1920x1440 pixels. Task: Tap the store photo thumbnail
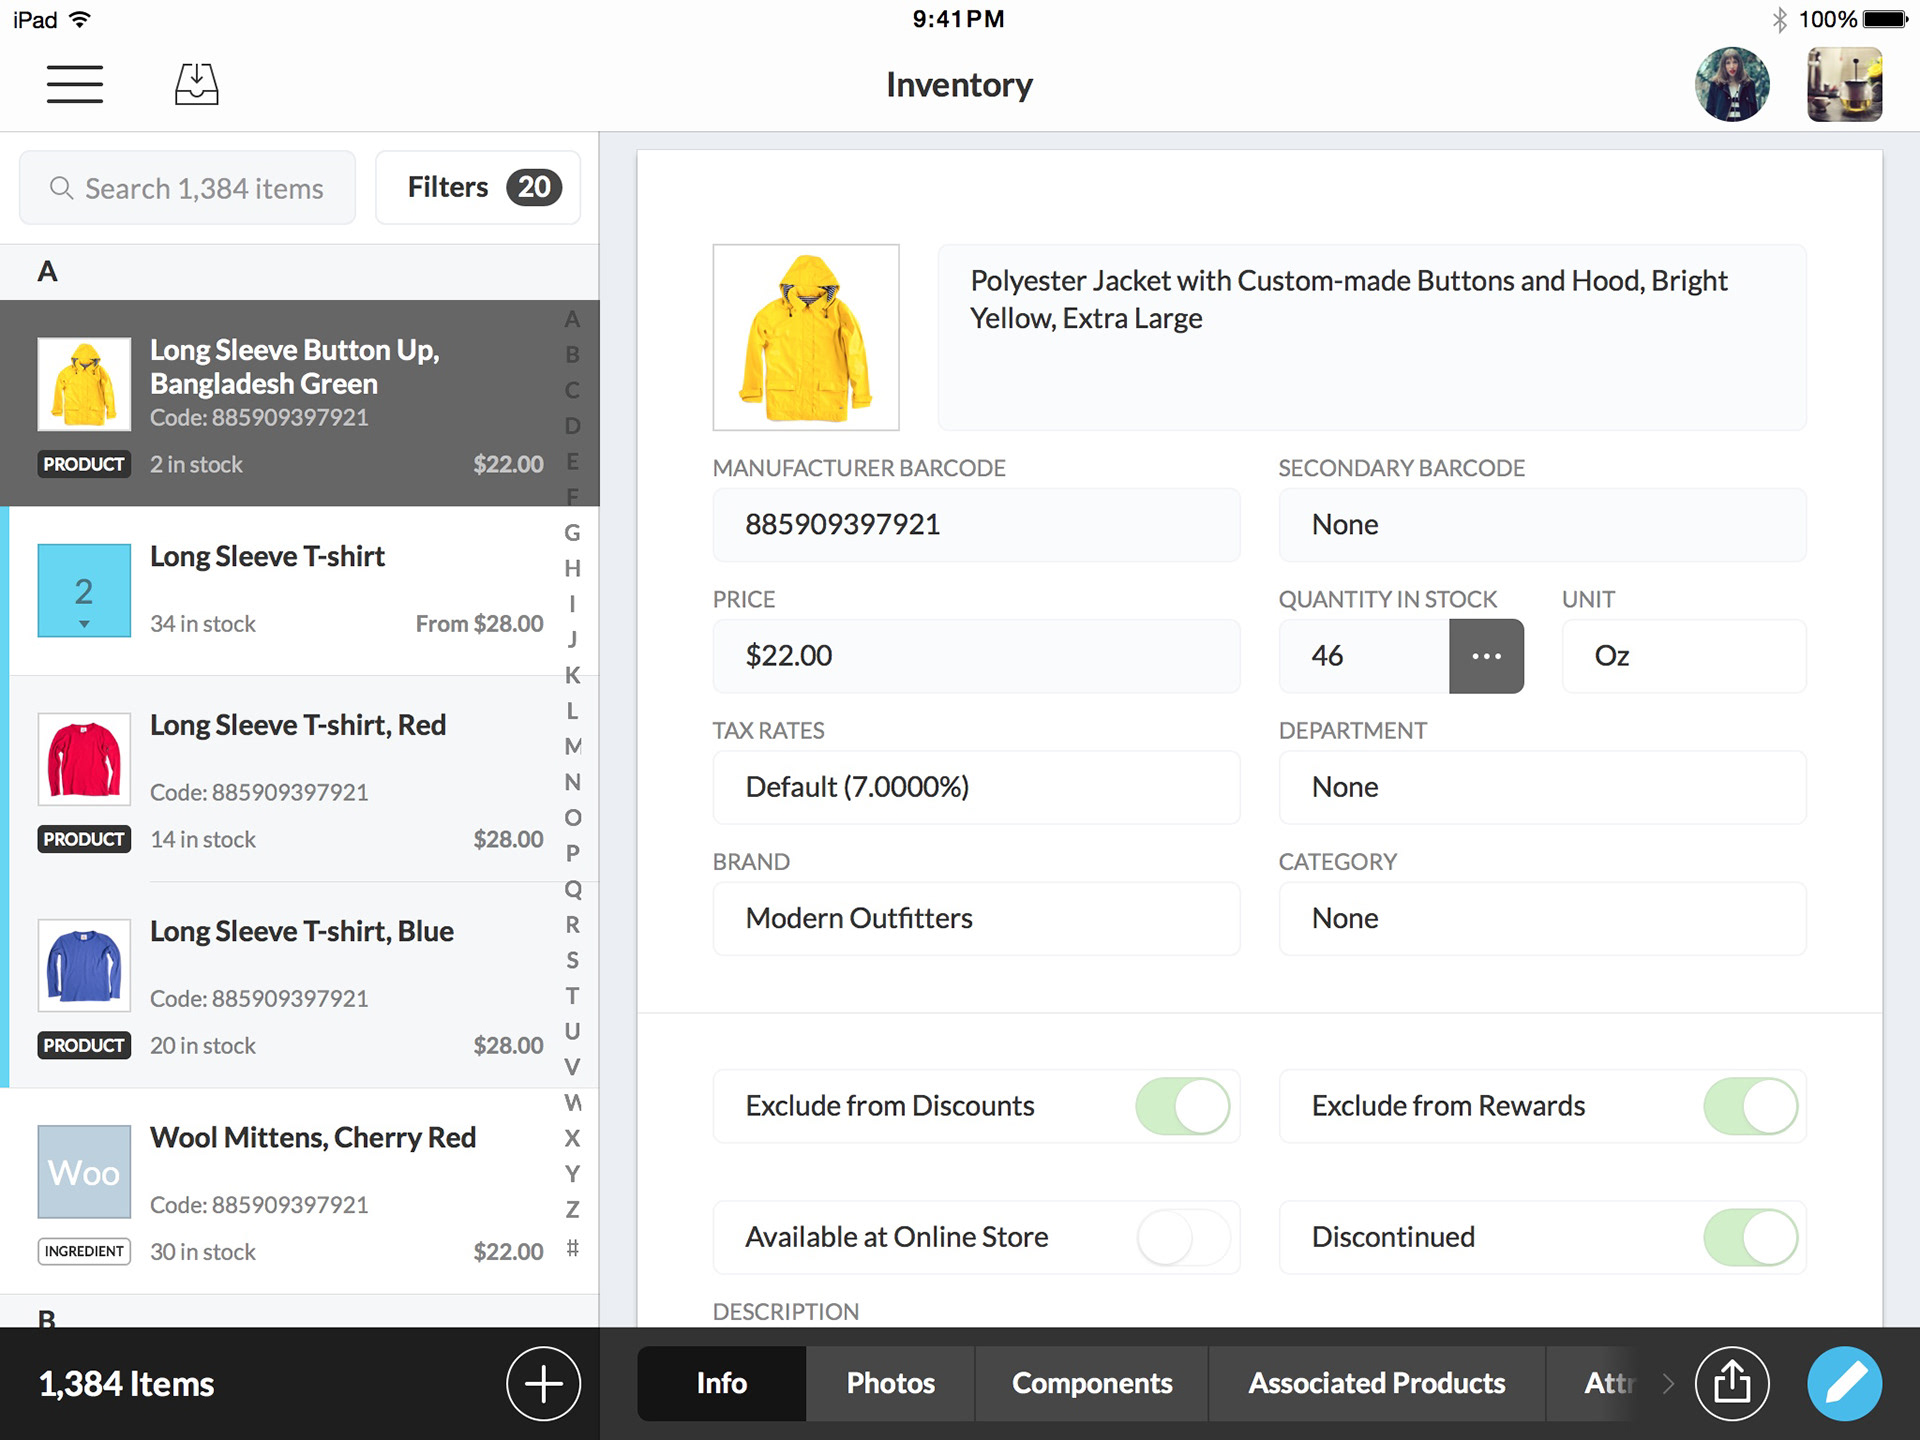pyautogui.click(x=1844, y=84)
